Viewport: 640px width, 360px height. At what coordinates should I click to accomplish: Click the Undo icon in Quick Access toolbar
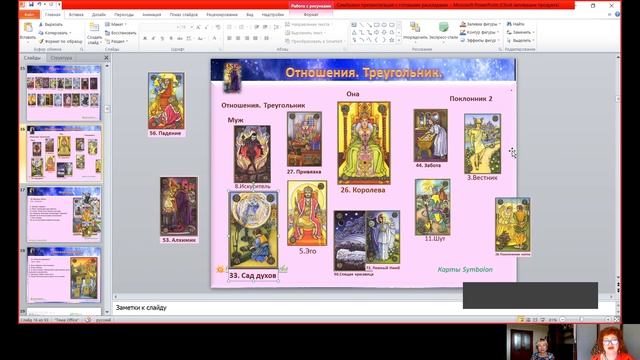(40, 4)
